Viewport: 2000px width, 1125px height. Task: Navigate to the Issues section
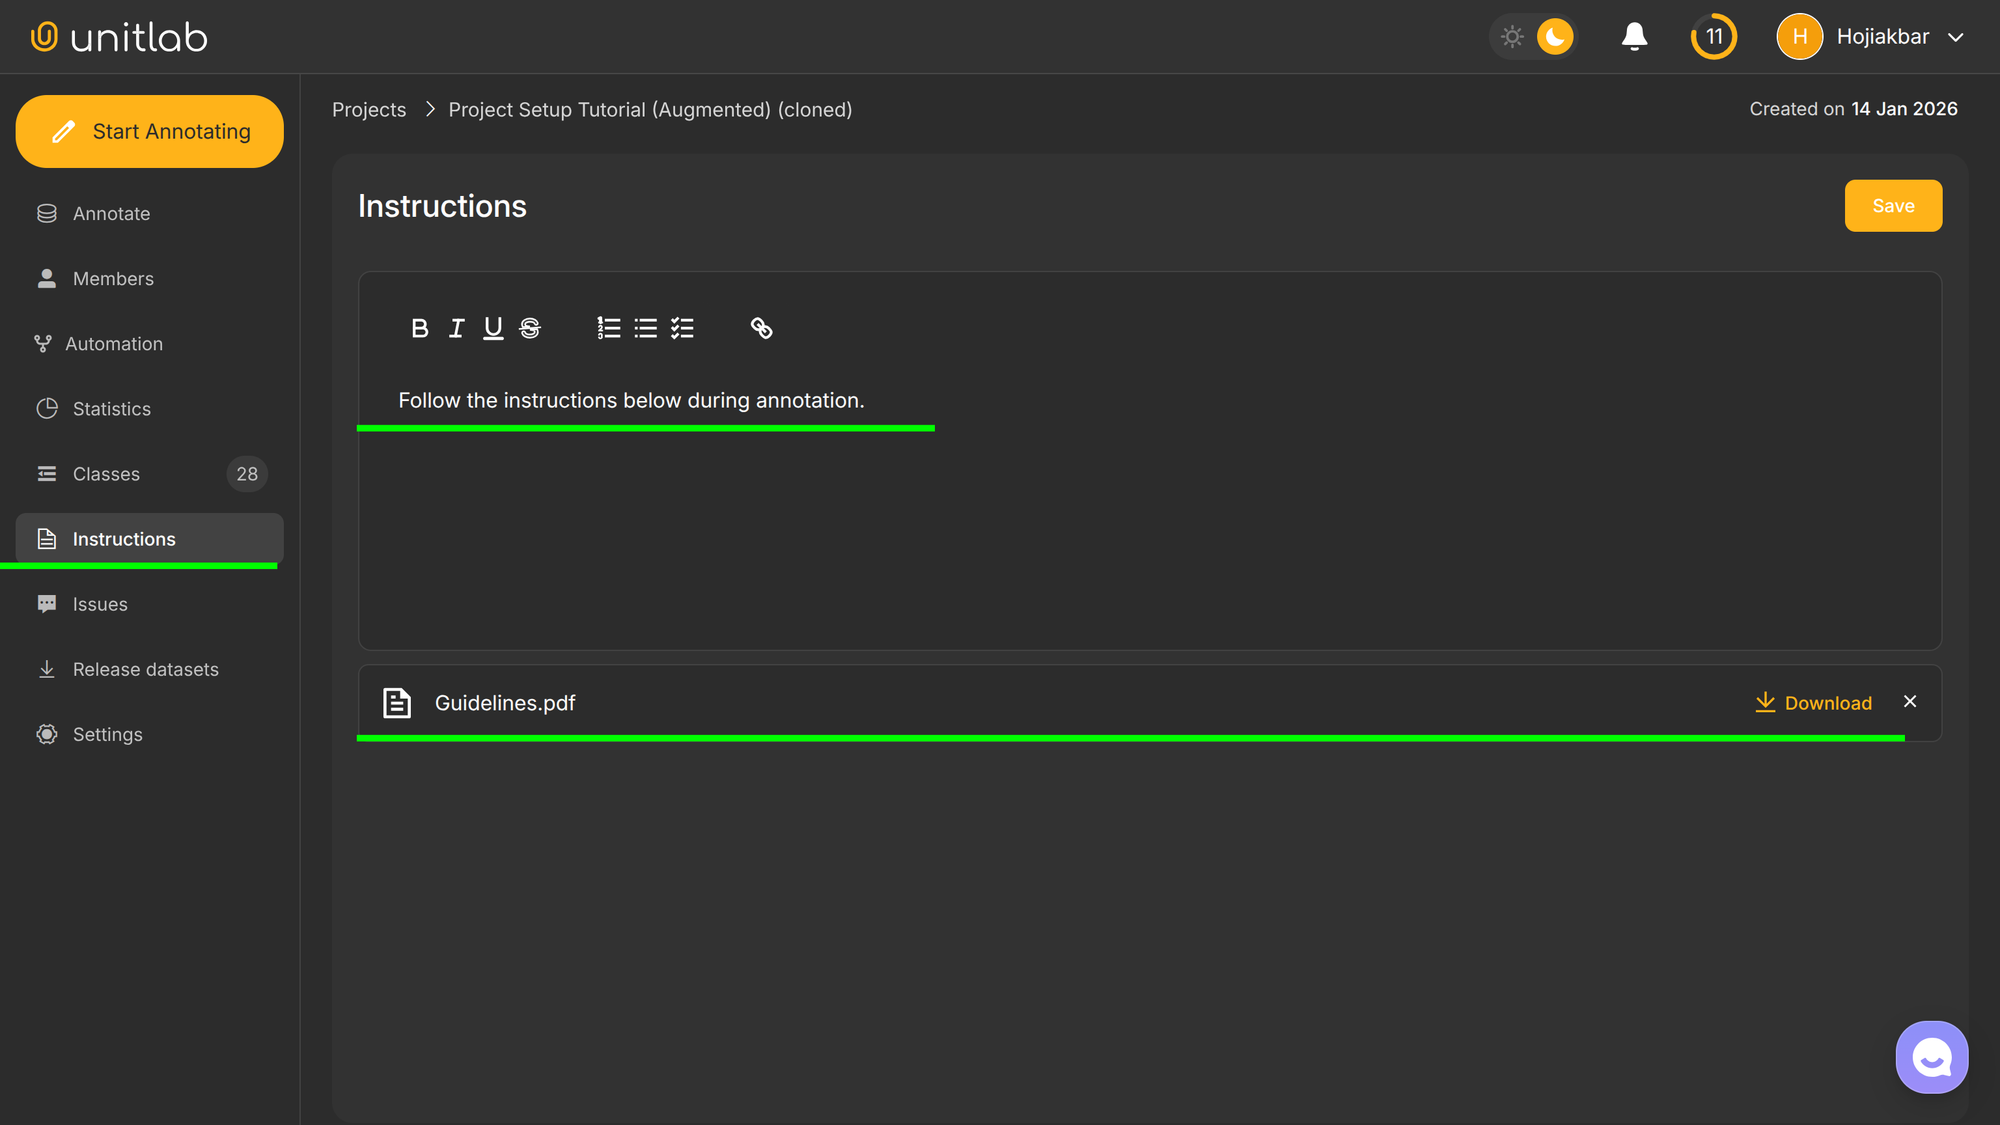(x=100, y=603)
